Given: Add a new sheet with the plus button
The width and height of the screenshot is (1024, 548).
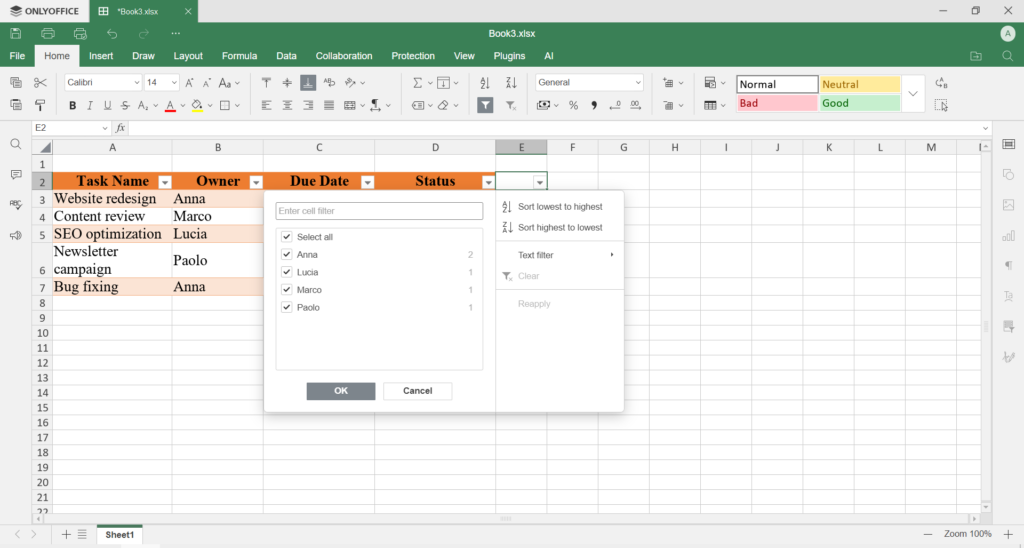Looking at the screenshot, I should (66, 534).
